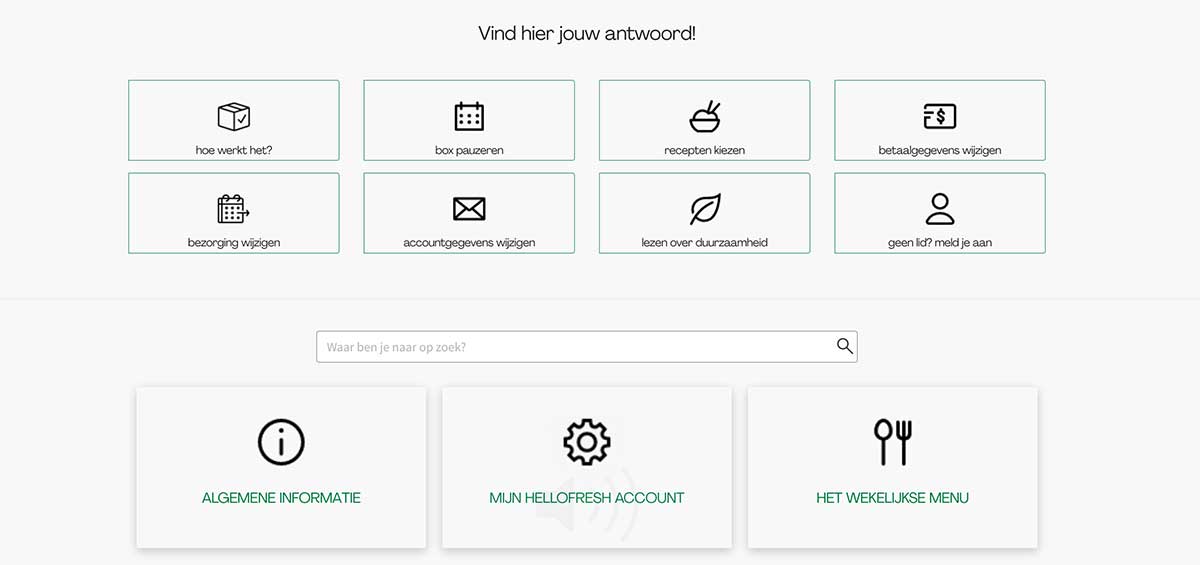
Task: Click the info circle icon
Action: [281, 442]
